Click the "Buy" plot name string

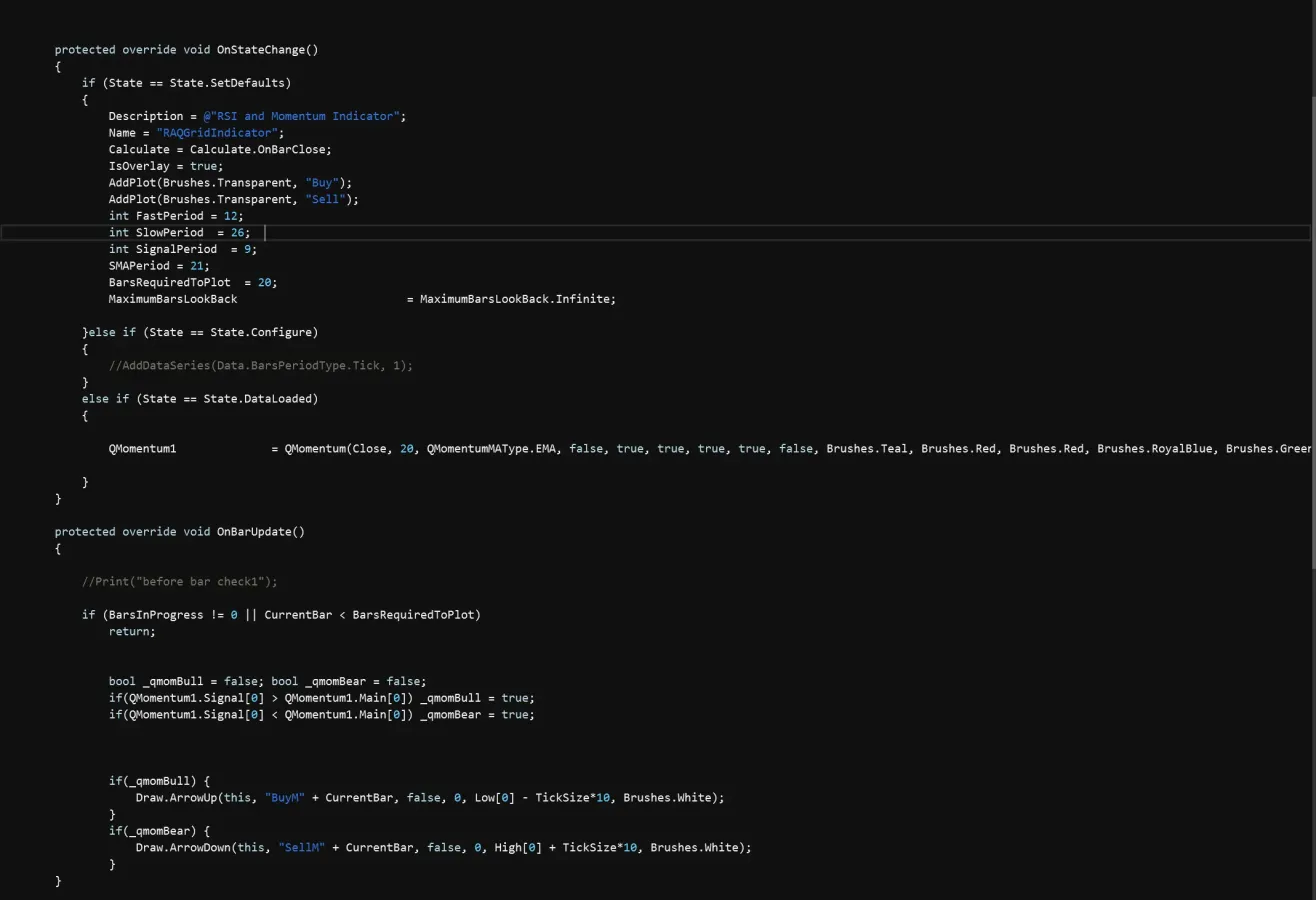click(324, 182)
